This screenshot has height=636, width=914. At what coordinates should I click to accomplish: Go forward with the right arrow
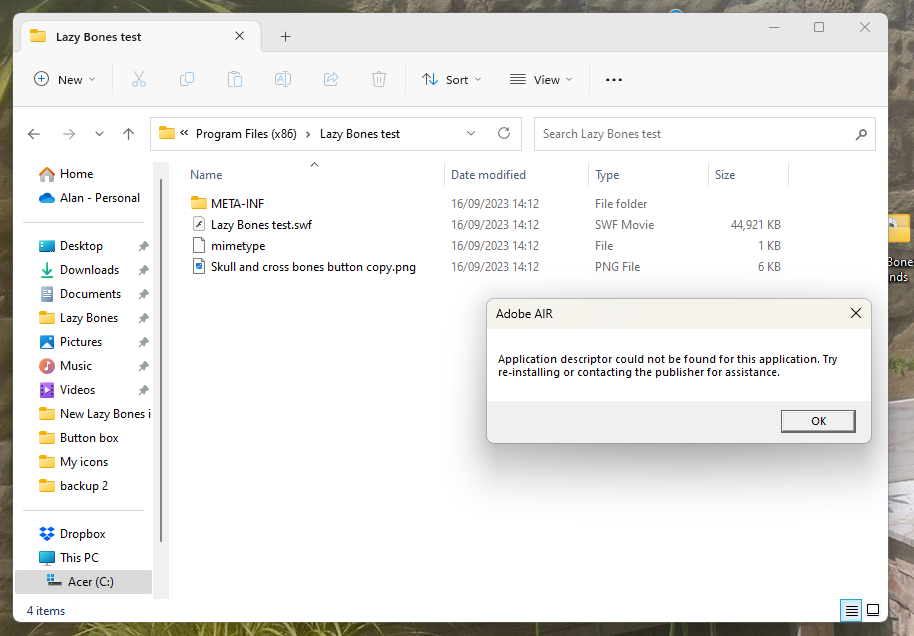[69, 134]
